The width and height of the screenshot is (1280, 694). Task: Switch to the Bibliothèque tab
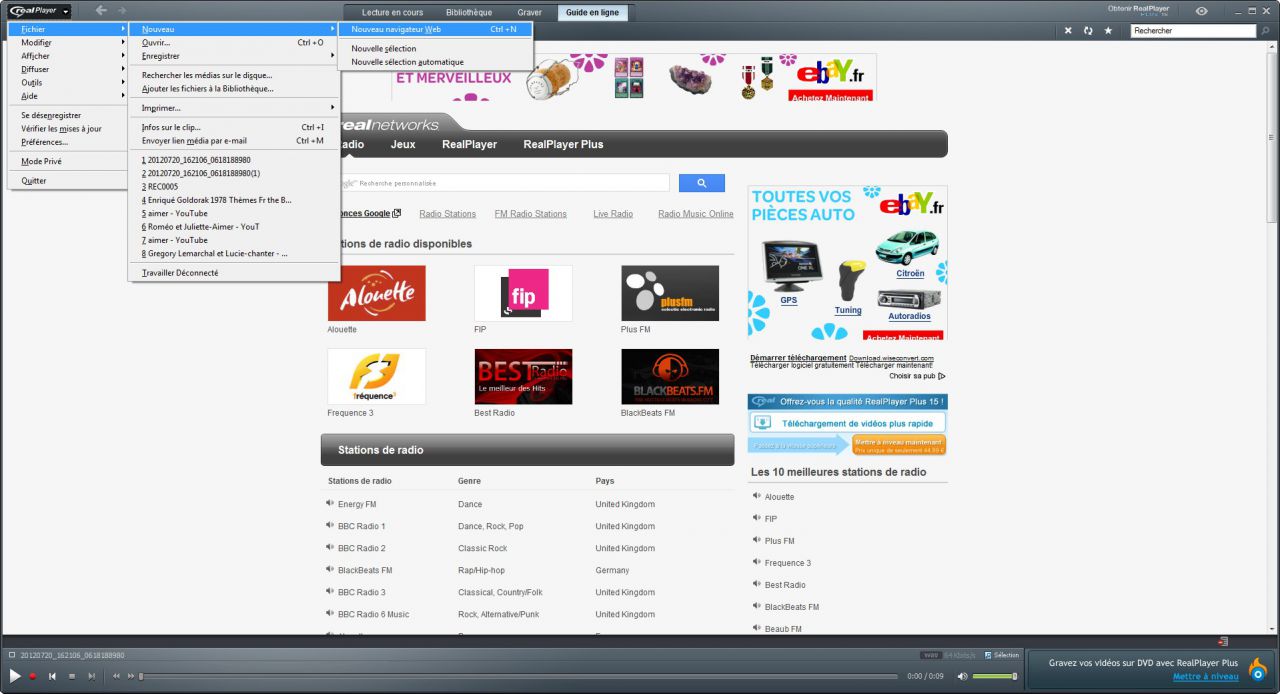[x=469, y=13]
